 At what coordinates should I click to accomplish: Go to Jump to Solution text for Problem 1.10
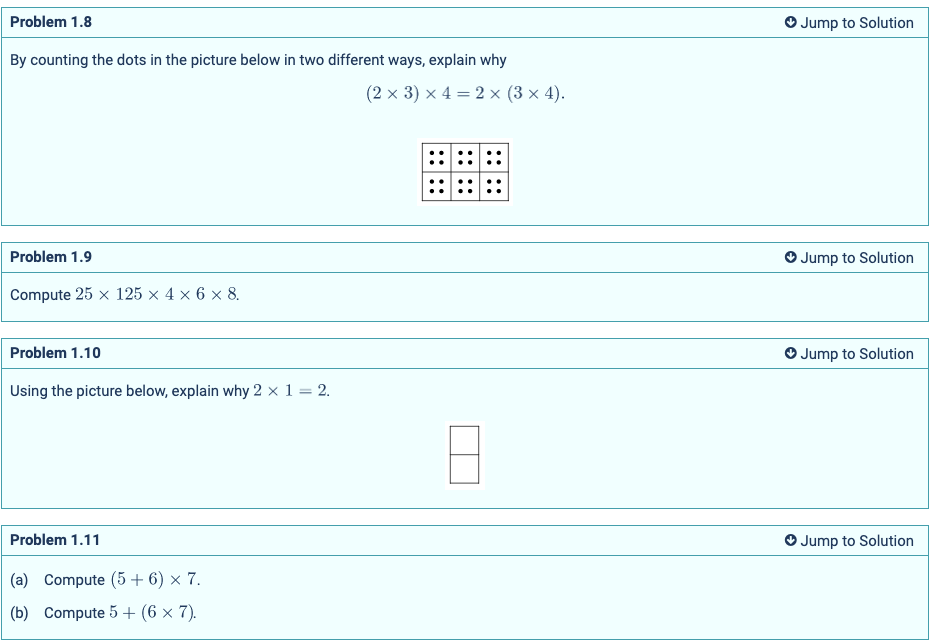[857, 354]
